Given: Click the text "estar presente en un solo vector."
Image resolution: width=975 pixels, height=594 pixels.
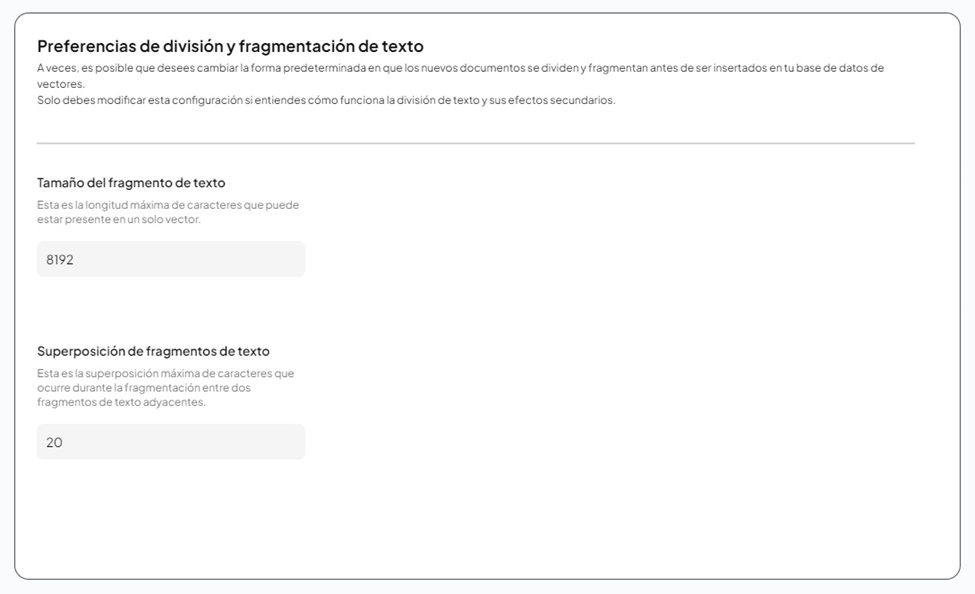Looking at the screenshot, I should point(119,219).
